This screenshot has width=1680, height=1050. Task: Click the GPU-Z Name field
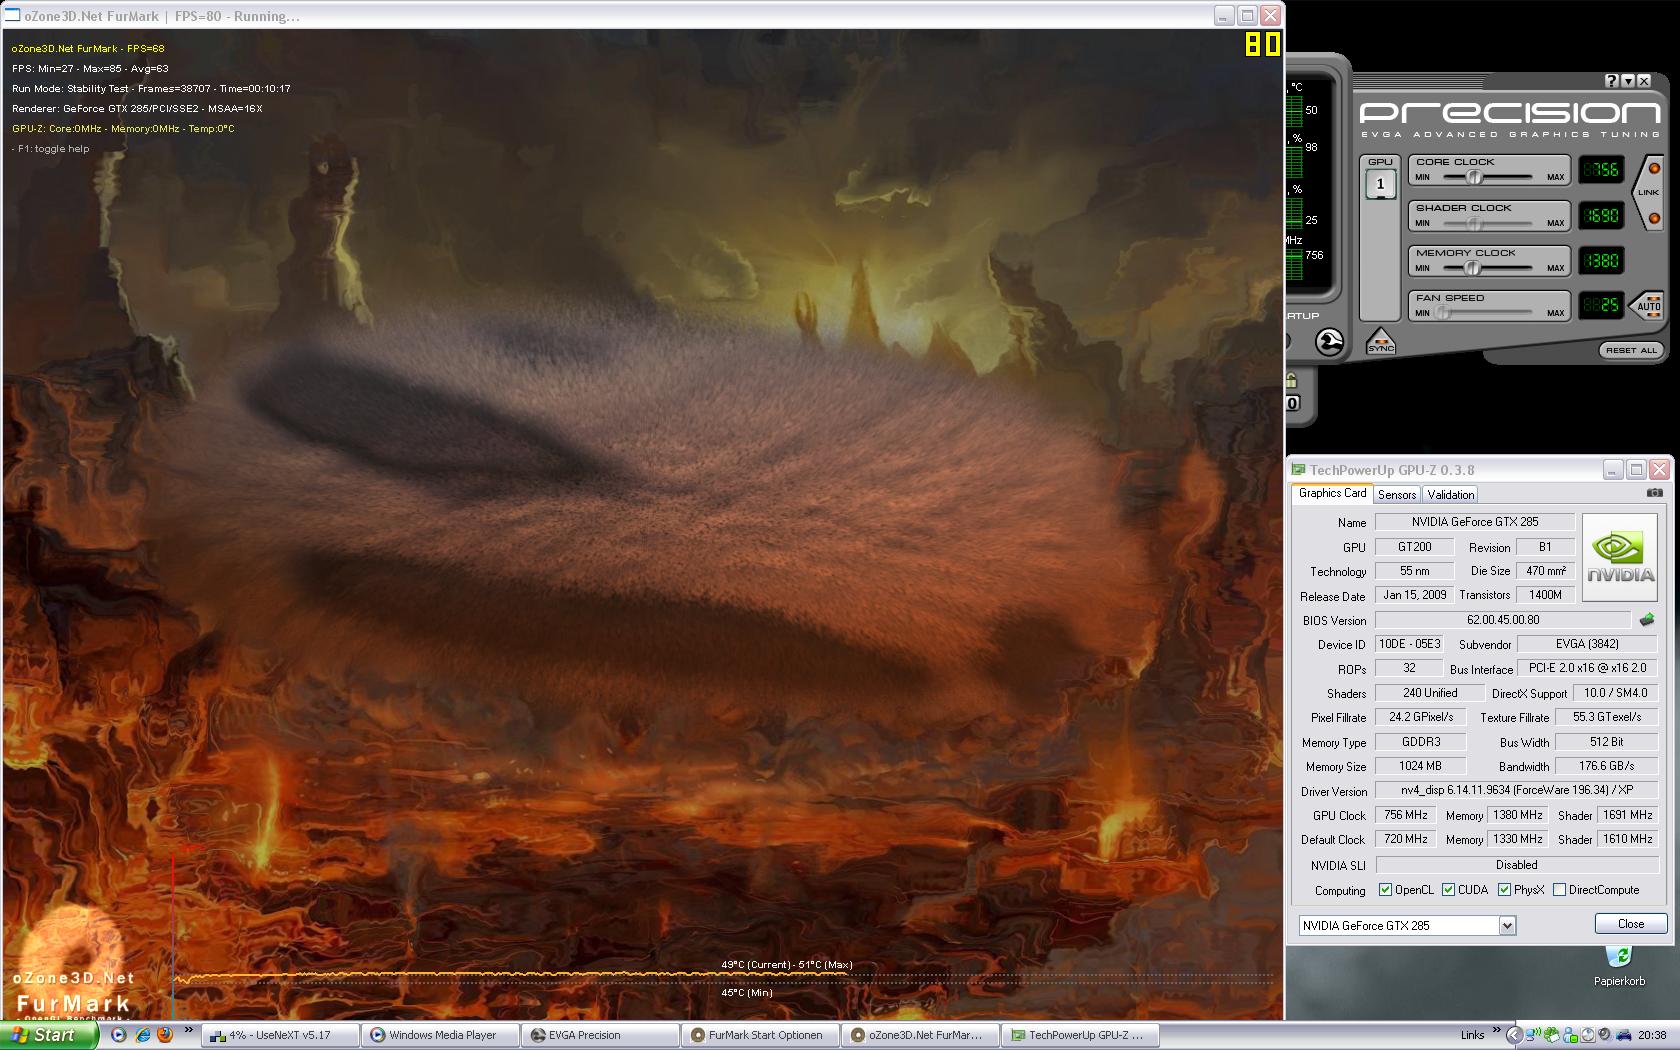coord(1475,522)
